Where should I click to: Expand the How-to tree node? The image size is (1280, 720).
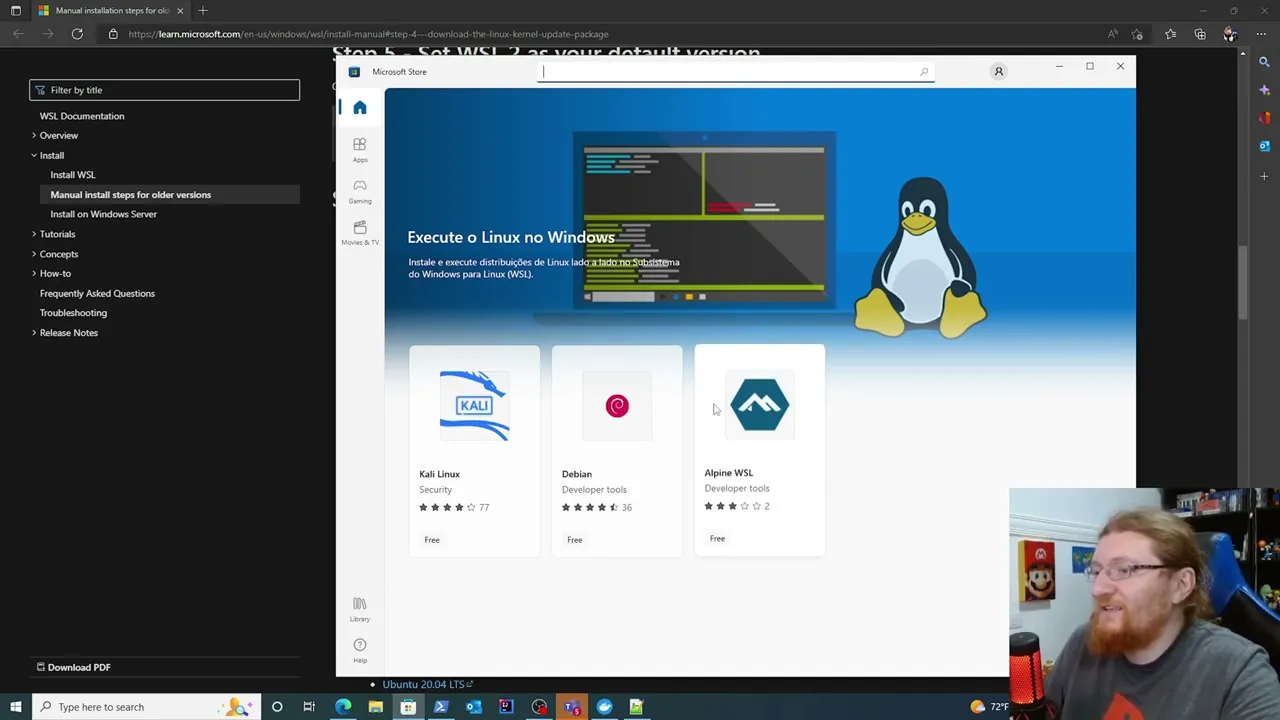pos(34,273)
